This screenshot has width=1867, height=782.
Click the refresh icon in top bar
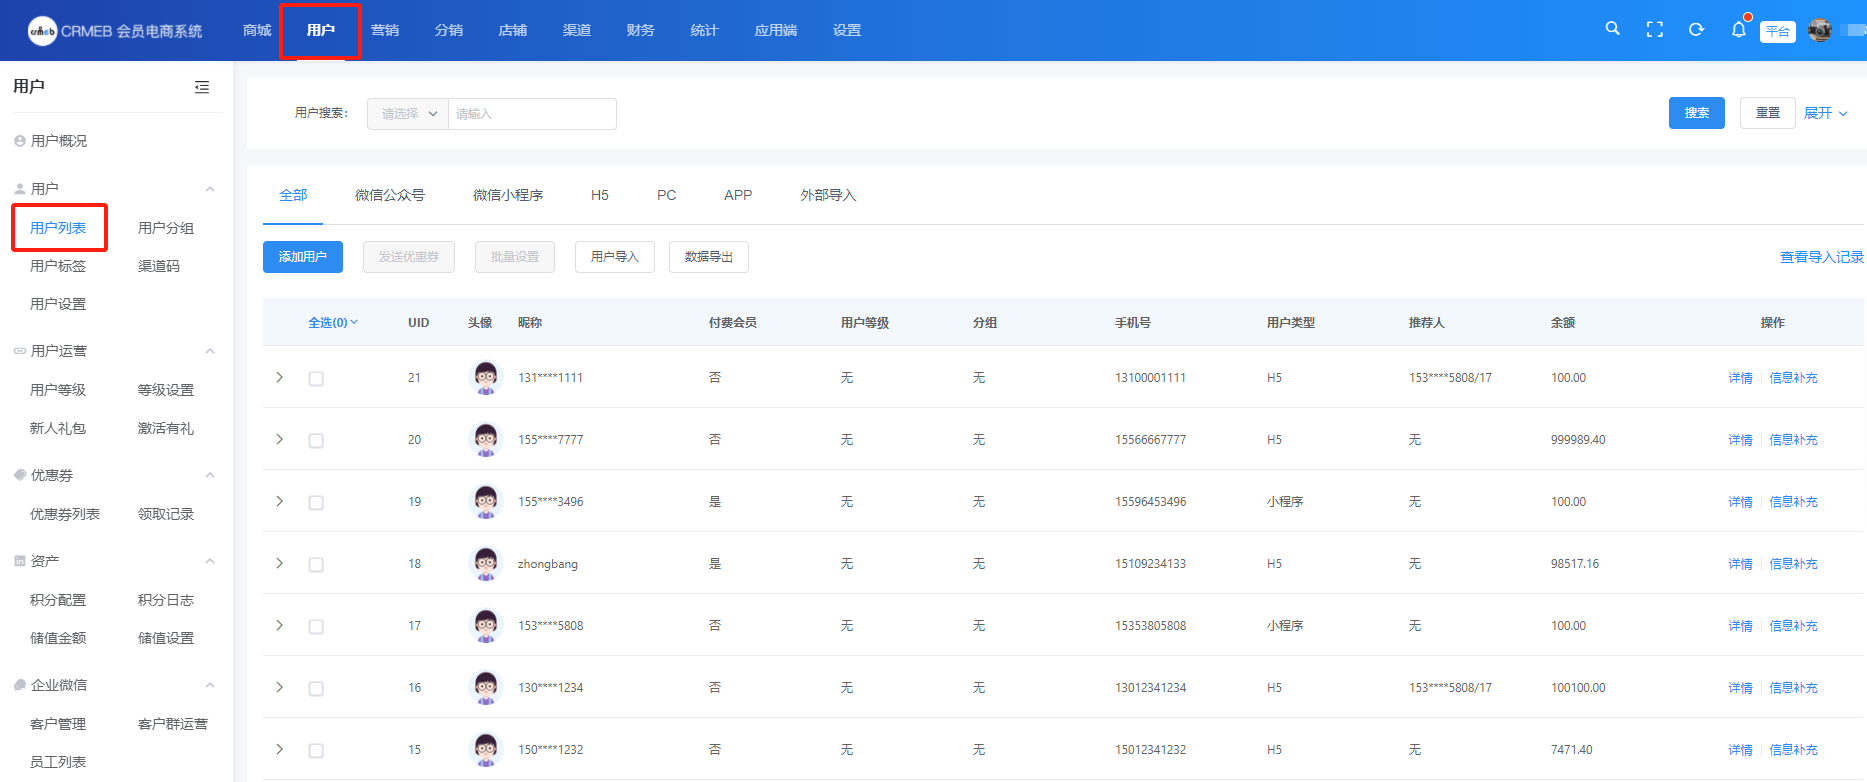point(1696,30)
